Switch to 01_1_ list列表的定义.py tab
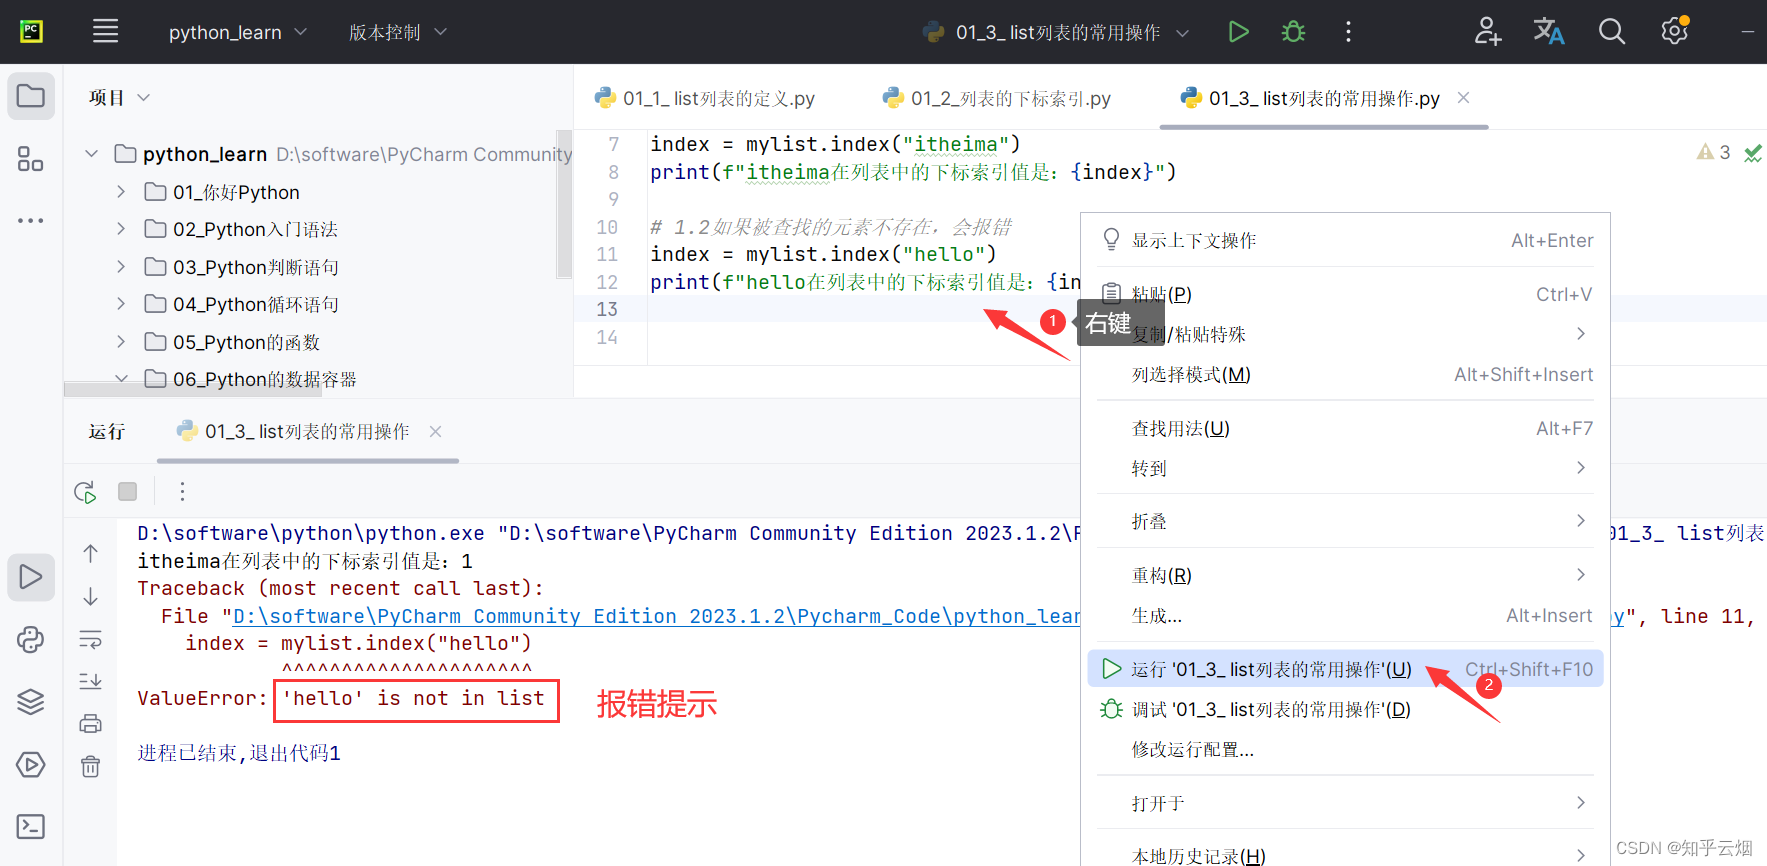Screen dimensions: 1767x866 pos(705,98)
